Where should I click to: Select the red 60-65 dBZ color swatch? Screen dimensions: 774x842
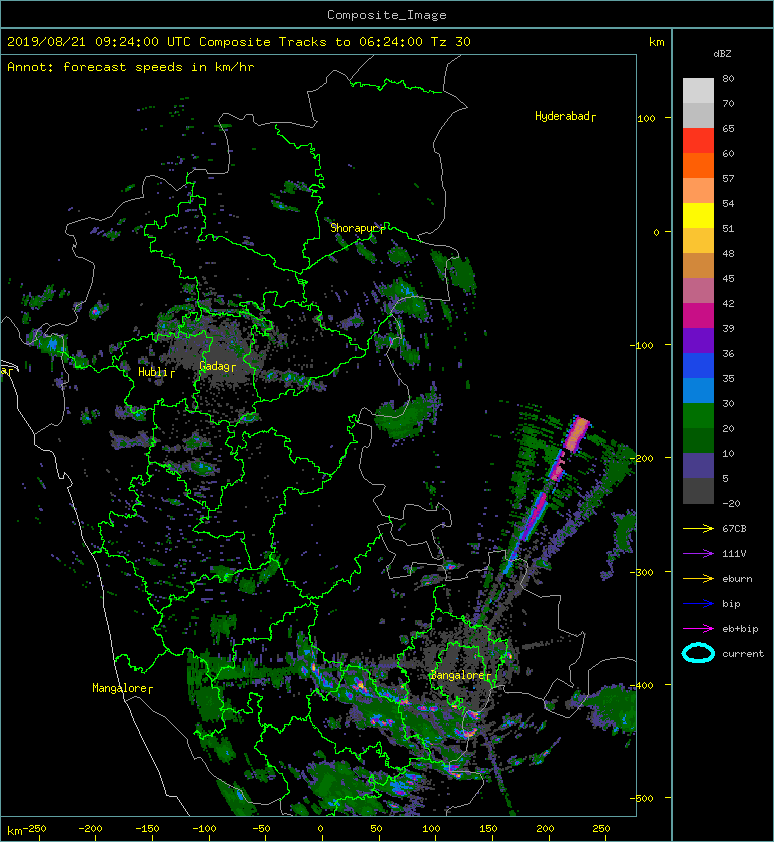tap(698, 141)
